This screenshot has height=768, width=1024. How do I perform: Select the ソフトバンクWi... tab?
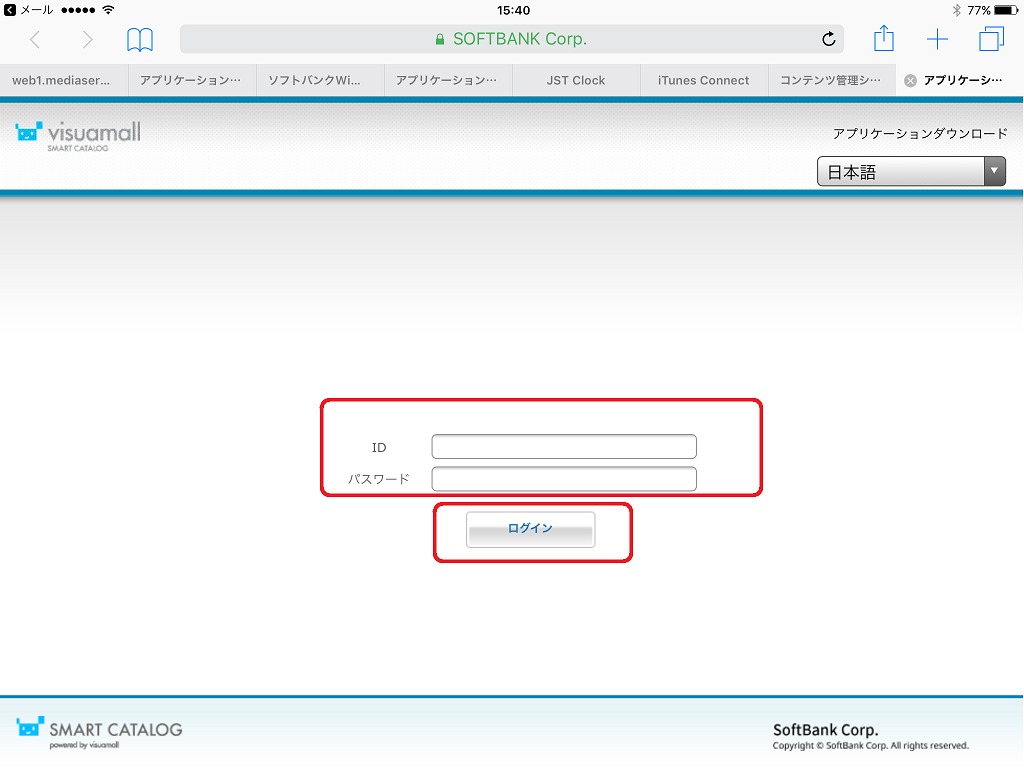click(320, 81)
